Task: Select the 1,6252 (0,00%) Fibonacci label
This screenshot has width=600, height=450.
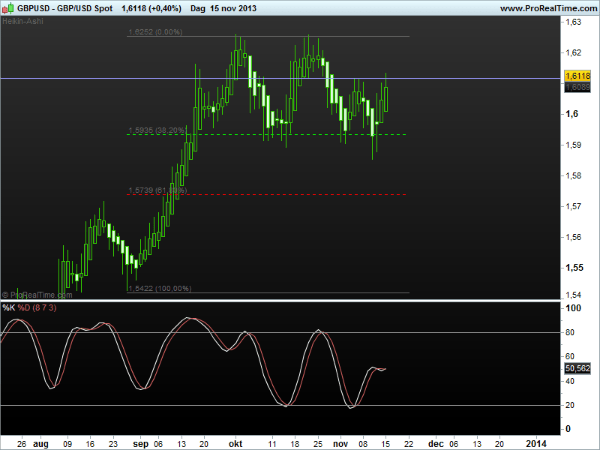Action: click(x=155, y=32)
